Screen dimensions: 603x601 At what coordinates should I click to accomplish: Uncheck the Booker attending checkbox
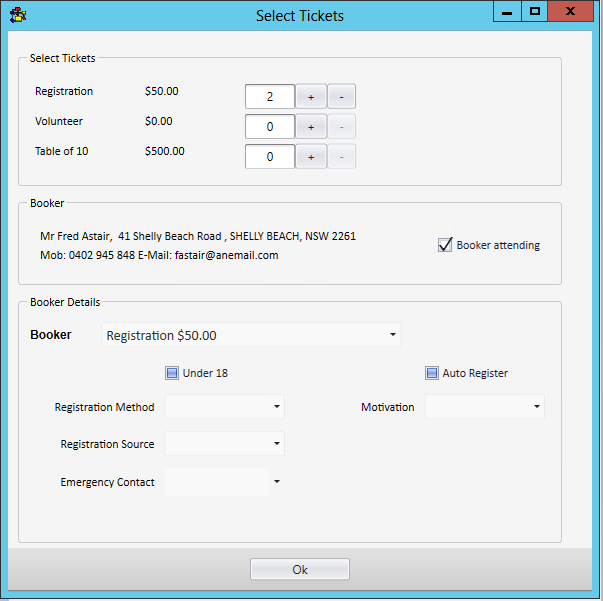tap(446, 245)
